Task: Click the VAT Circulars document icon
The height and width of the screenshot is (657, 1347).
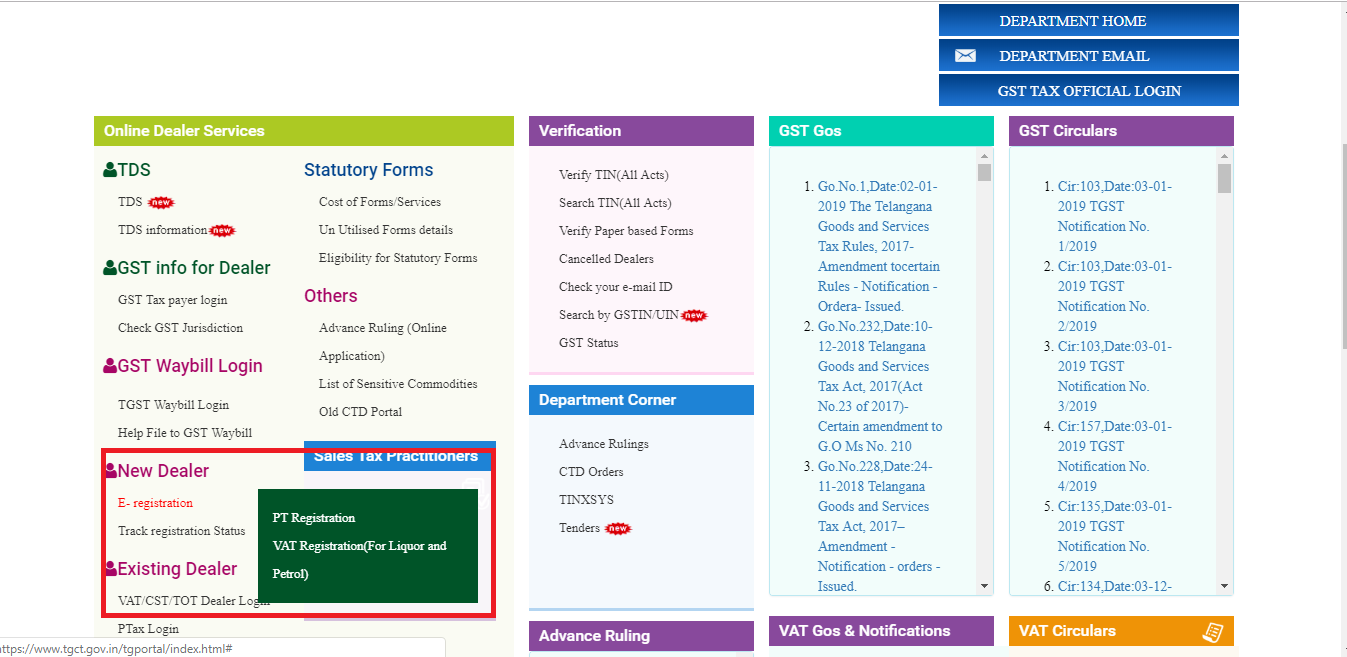Action: click(x=1213, y=631)
